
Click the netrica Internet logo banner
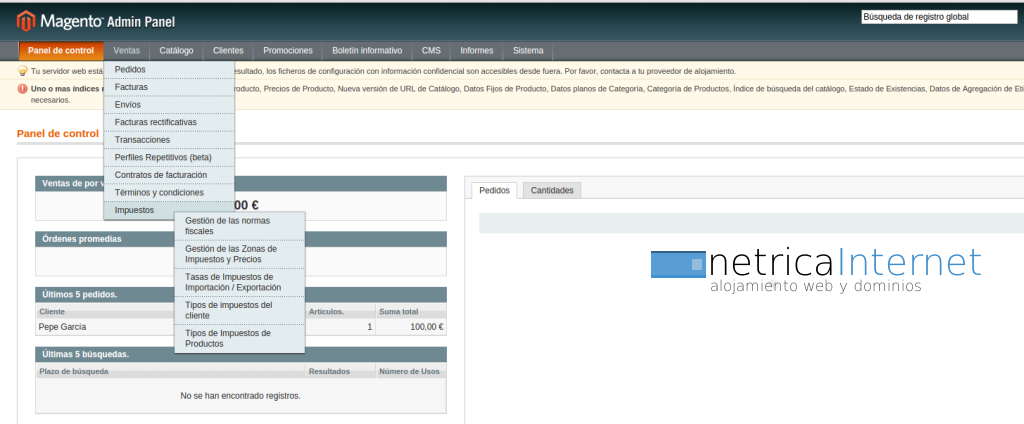pyautogui.click(x=816, y=269)
